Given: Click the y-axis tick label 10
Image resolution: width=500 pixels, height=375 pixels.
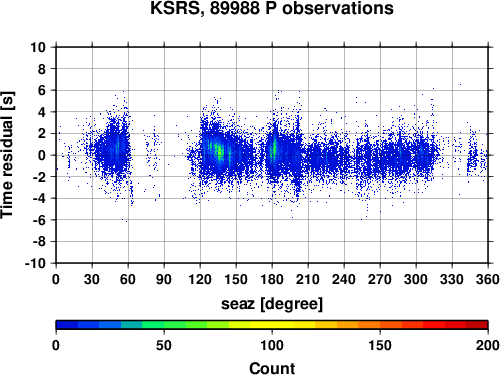Looking at the screenshot, I should [38, 47].
